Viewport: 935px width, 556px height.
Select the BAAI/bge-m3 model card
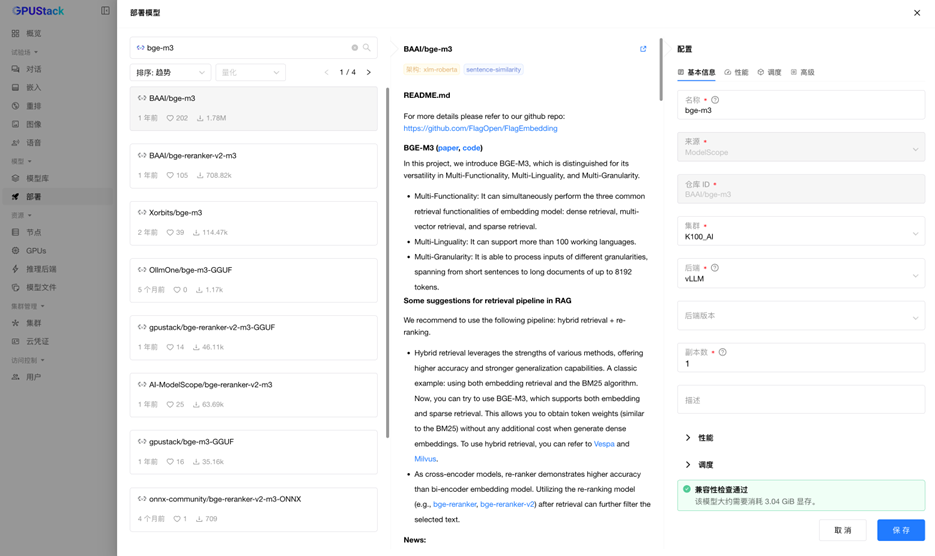[x=253, y=108]
